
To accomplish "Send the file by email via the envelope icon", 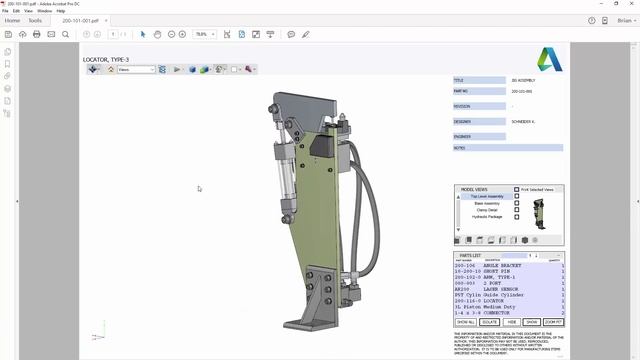I will coord(51,34).
